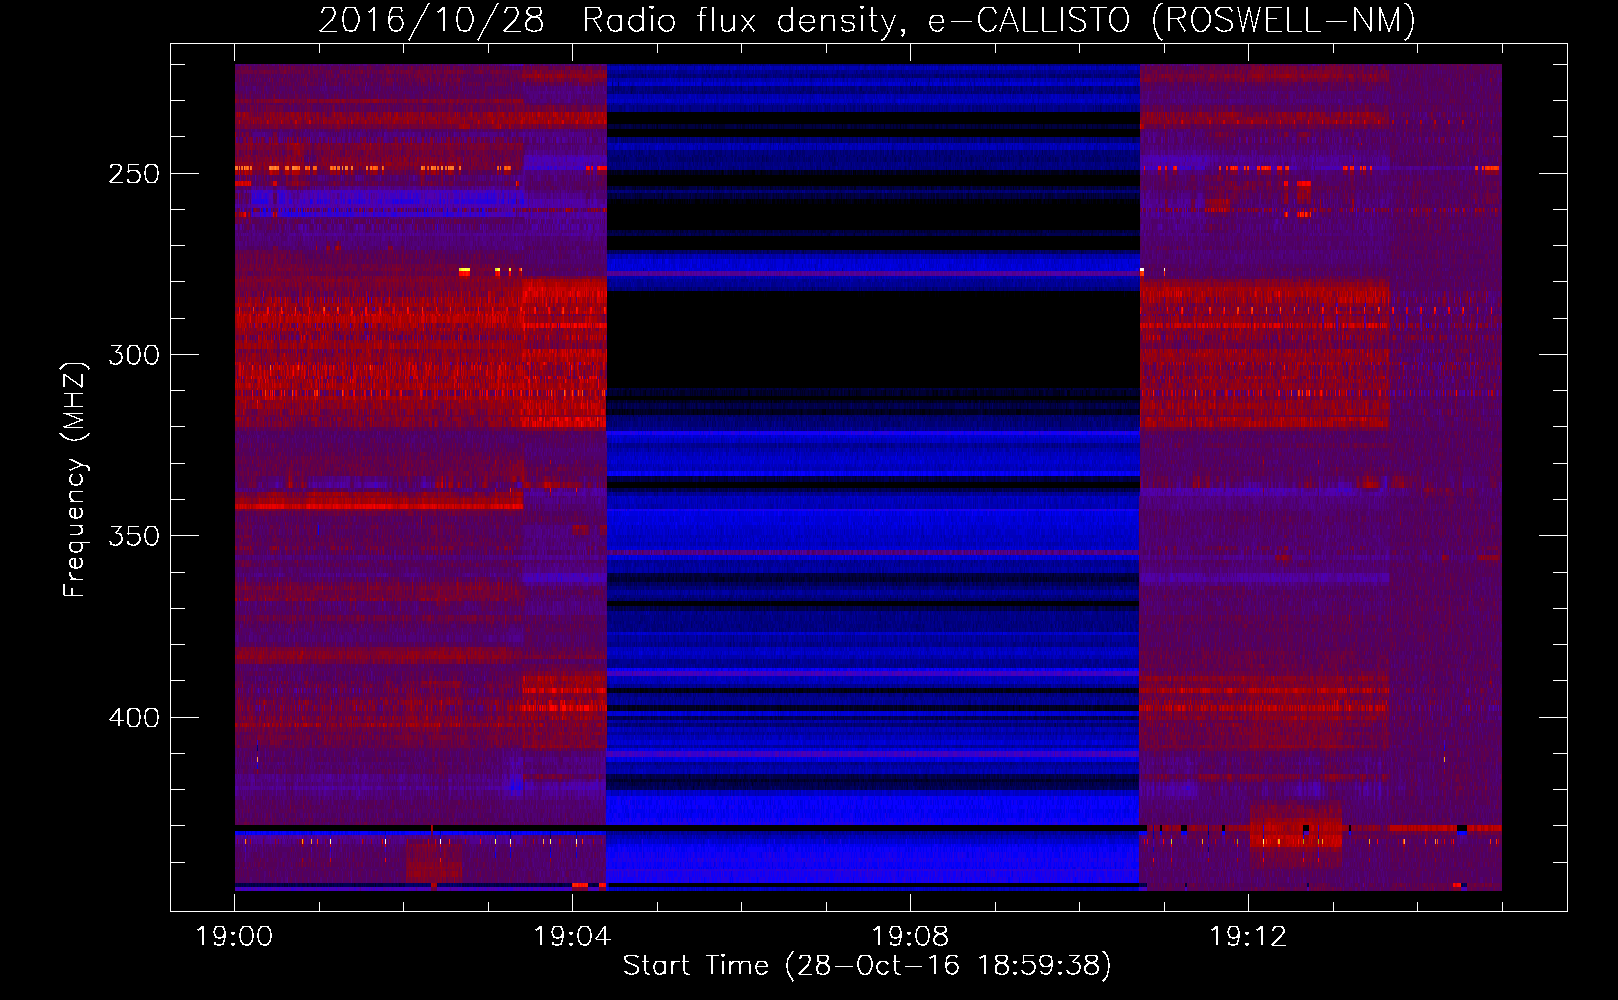
Task: Click the 400 frequency tick label
Action: pos(134,718)
